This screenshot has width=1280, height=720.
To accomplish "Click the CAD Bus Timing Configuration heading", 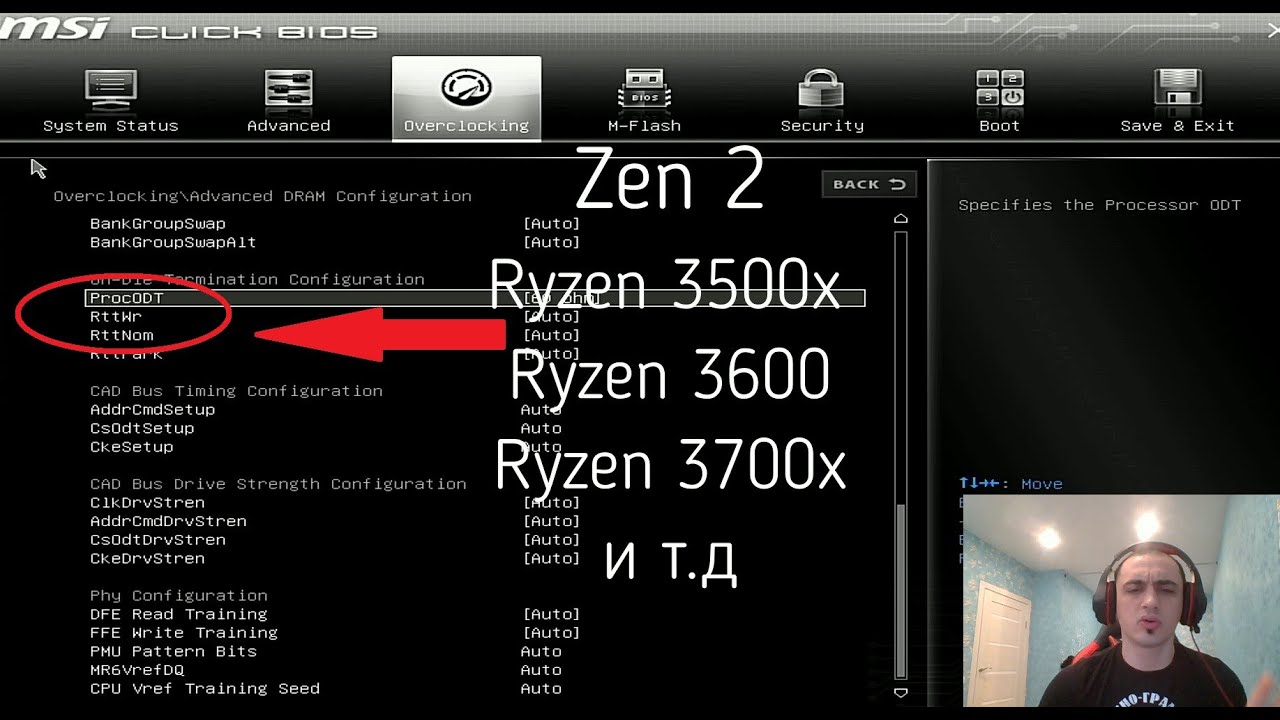I will (236, 391).
